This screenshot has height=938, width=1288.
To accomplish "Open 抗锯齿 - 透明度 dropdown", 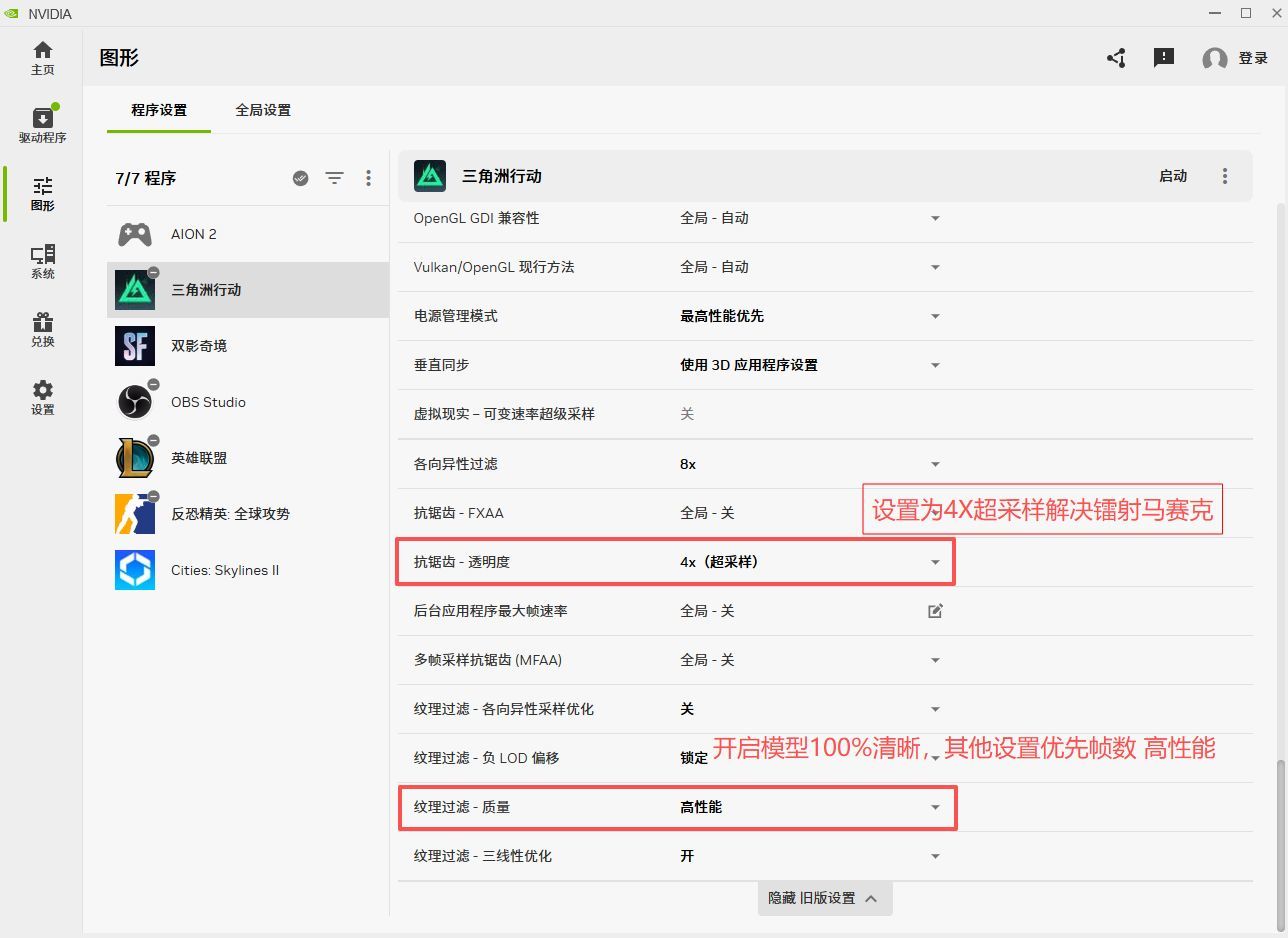I will 935,562.
